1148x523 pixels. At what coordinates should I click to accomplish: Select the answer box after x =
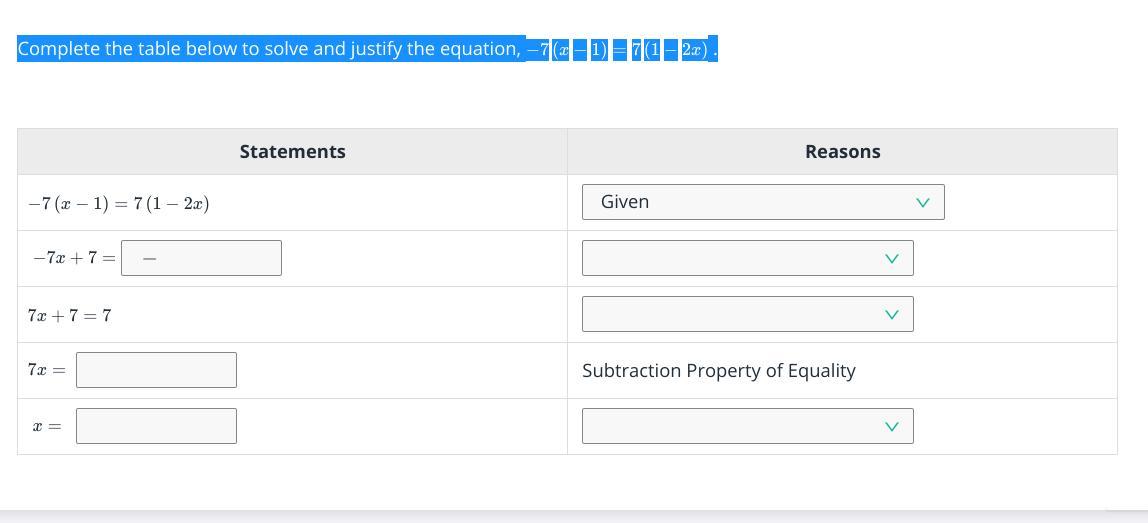coord(156,426)
